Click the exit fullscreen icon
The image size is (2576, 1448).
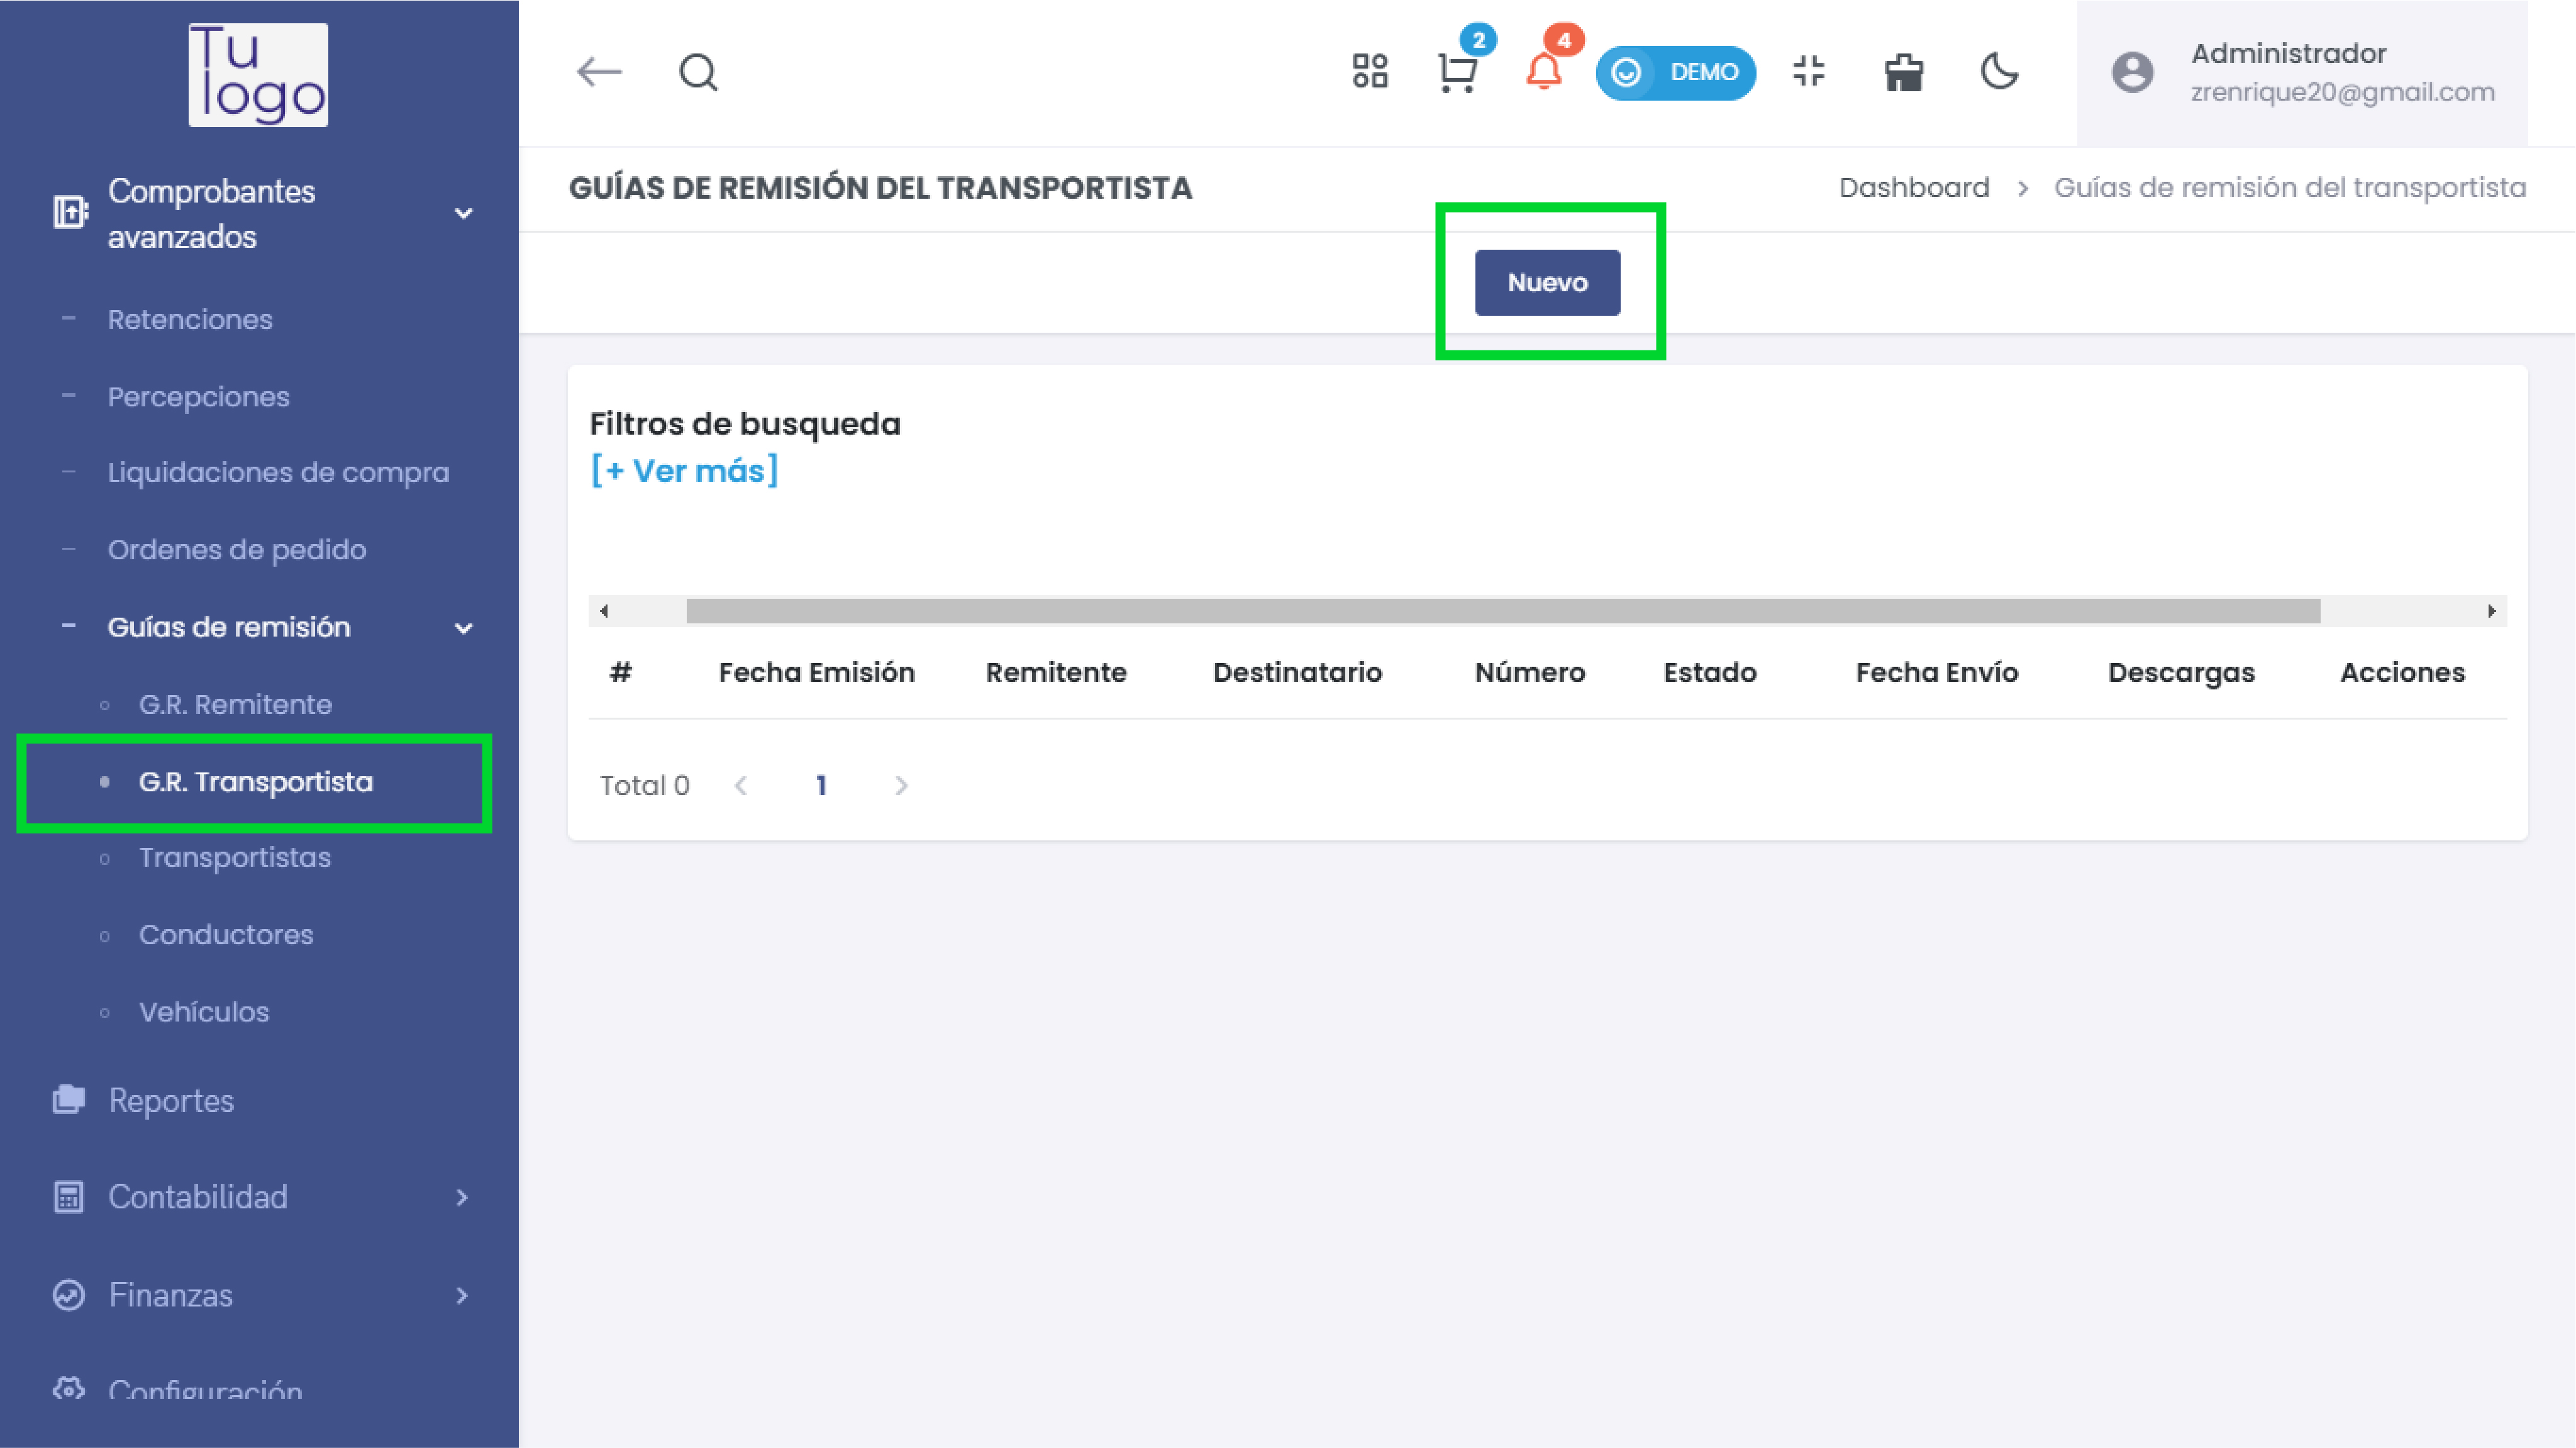1808,72
